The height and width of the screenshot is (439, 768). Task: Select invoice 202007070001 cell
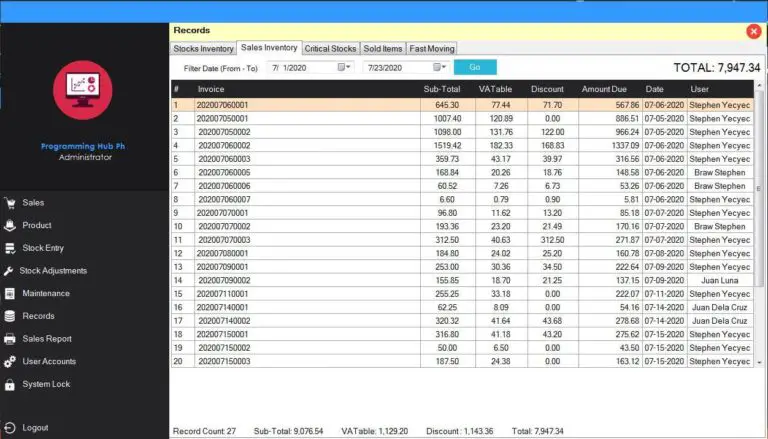coord(307,213)
